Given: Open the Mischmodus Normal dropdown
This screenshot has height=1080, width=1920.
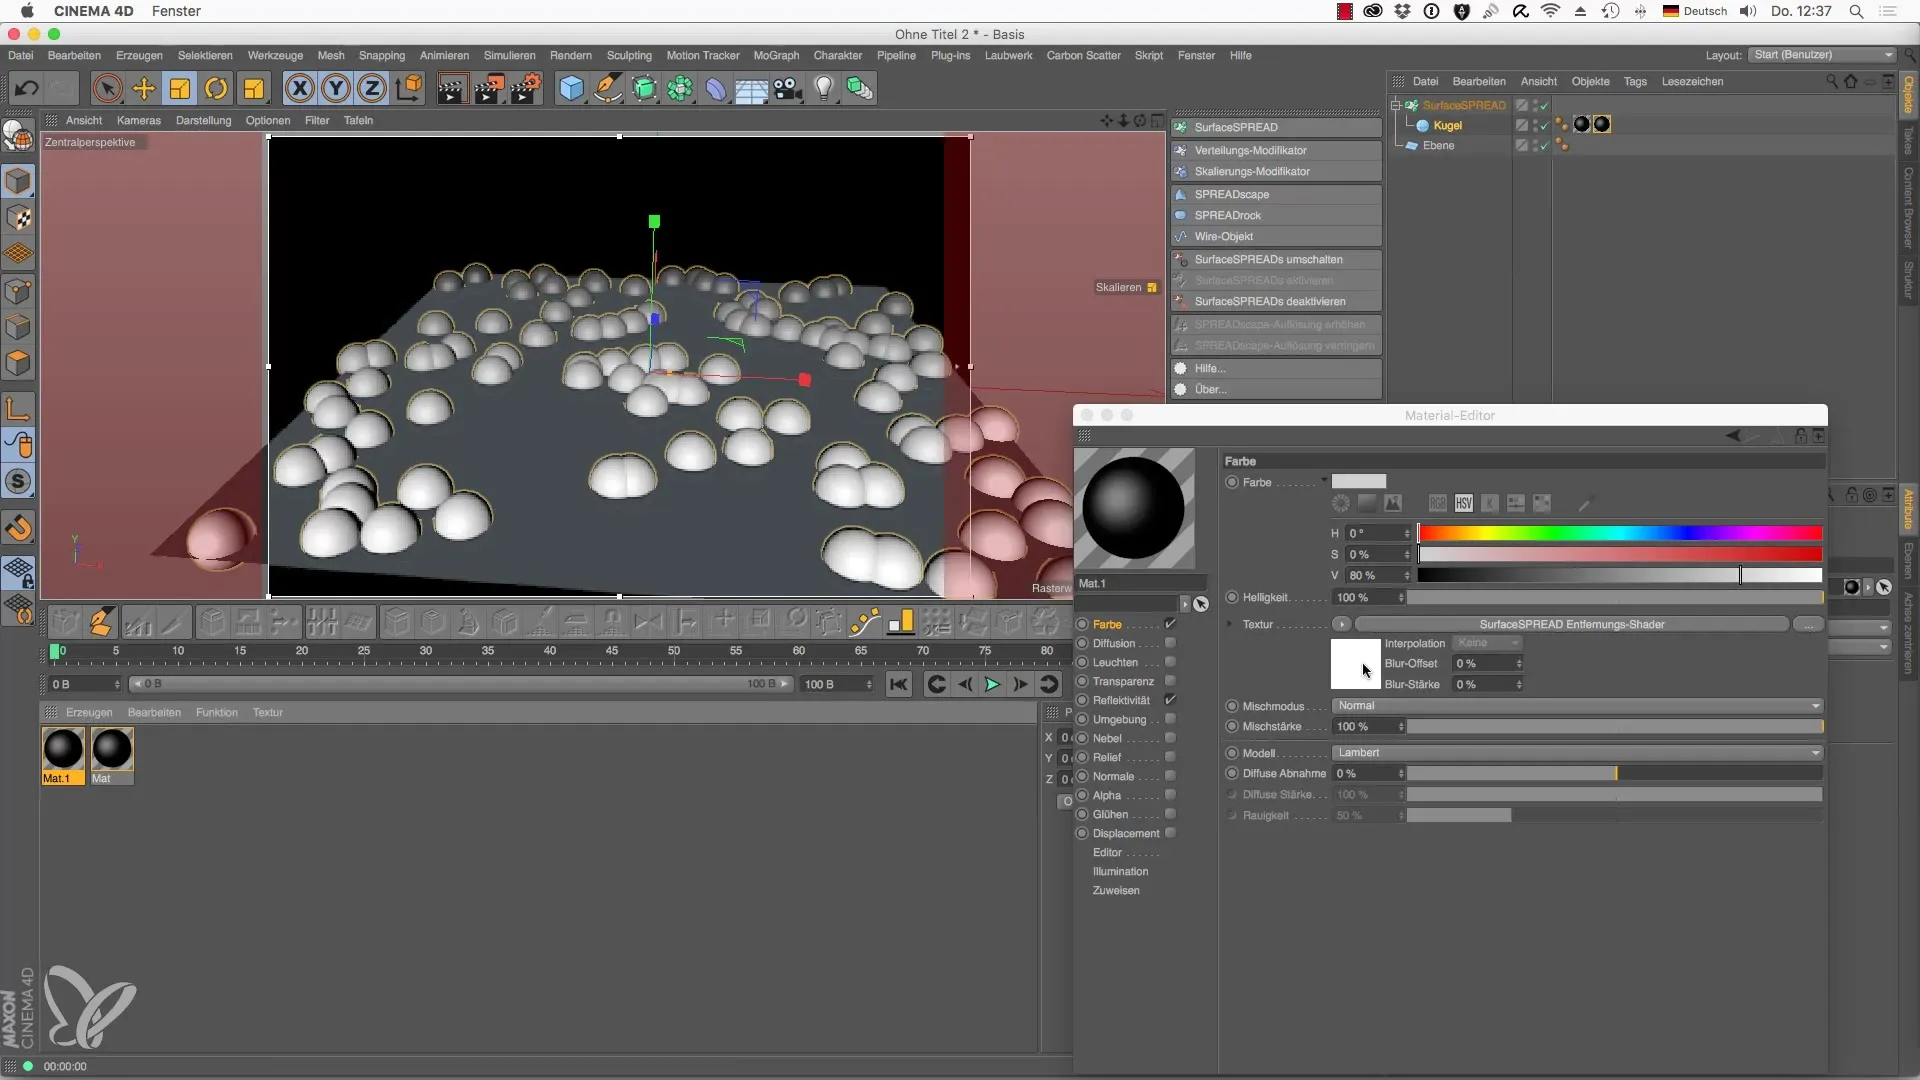Looking at the screenshot, I should (1577, 706).
